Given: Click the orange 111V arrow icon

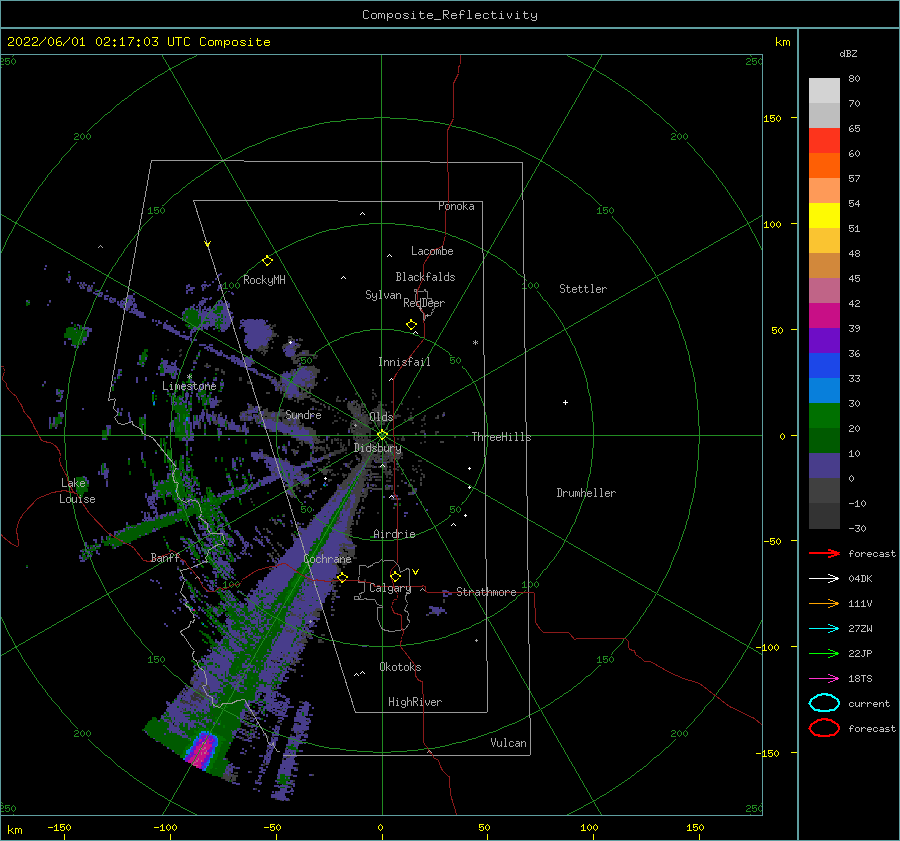Looking at the screenshot, I should coord(824,603).
